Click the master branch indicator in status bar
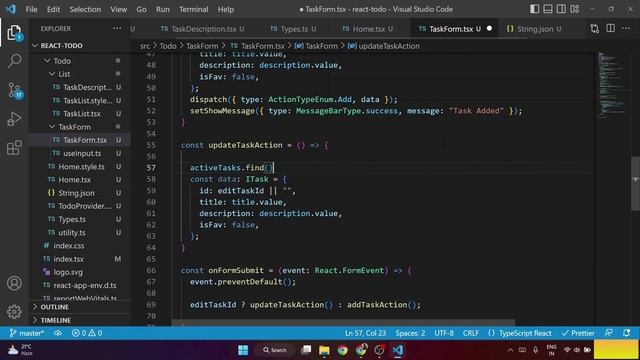This screenshot has width=640, height=360. [x=27, y=333]
